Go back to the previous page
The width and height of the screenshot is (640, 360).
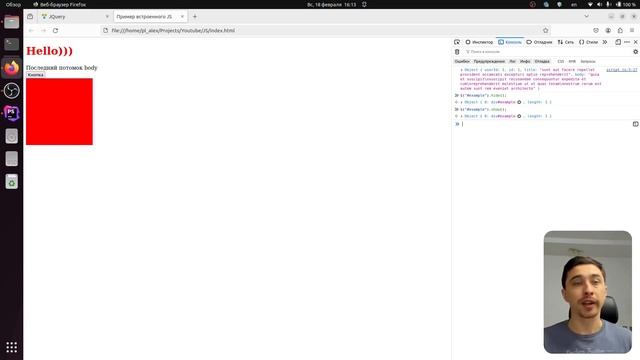(31, 30)
